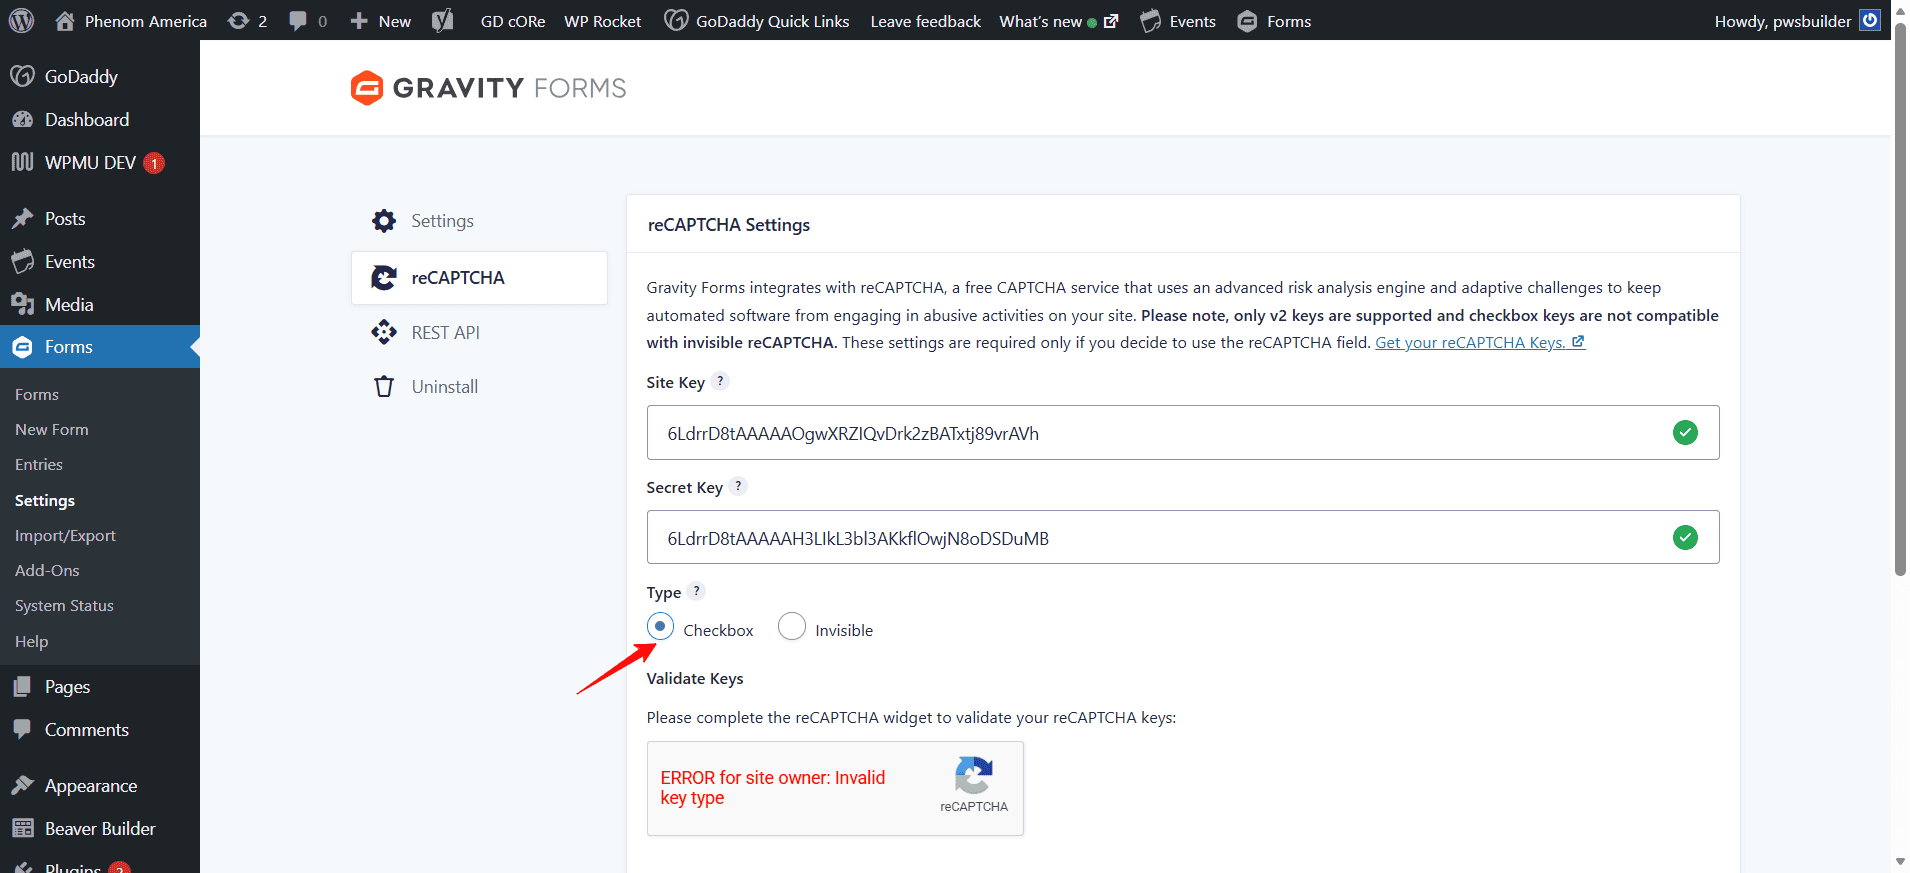The image size is (1910, 873).
Task: Select the Checkbox reCAPTCHA type
Action: point(660,626)
